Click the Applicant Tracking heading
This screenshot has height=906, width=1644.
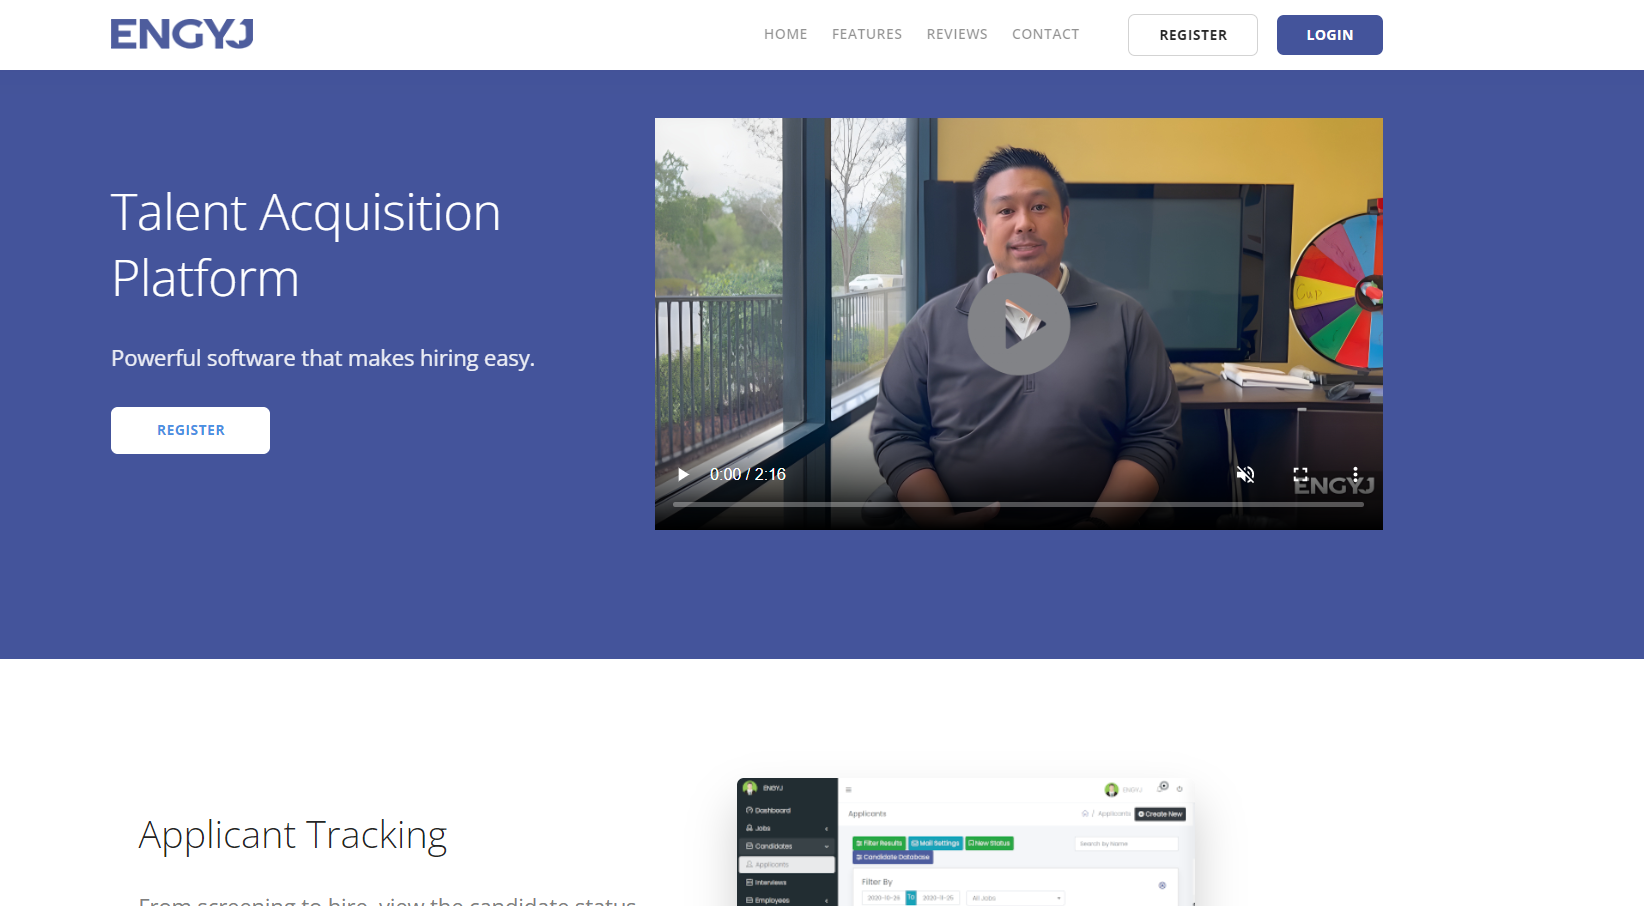tap(292, 835)
